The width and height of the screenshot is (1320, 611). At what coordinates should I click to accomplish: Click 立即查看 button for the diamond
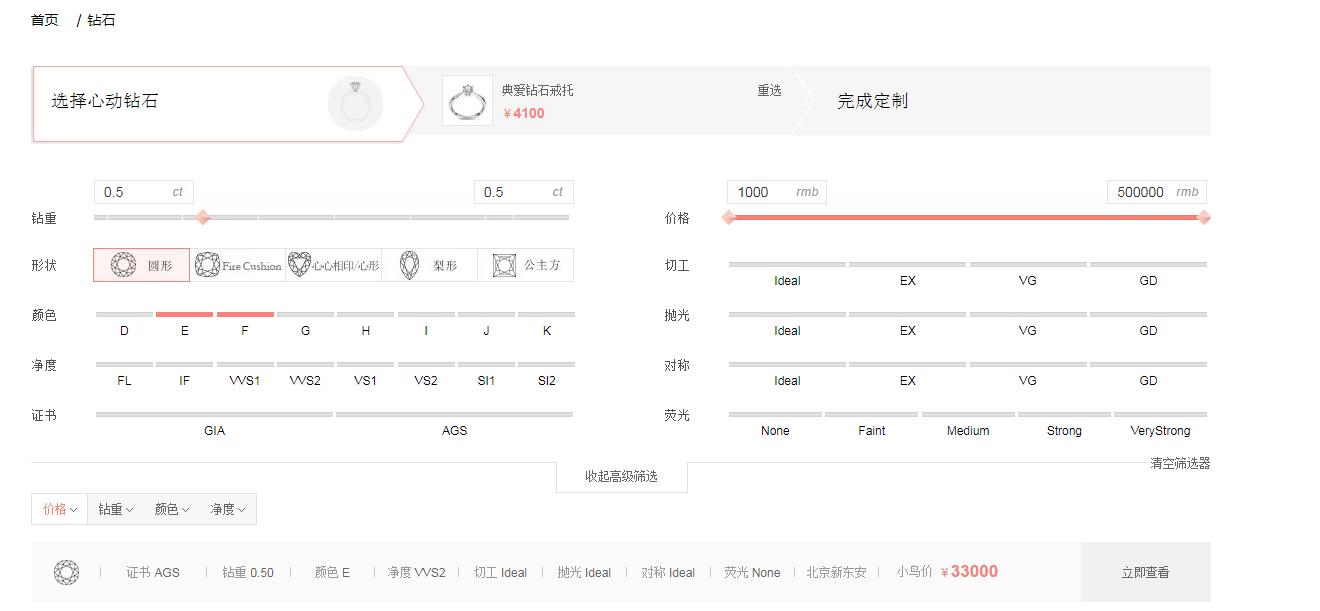(1145, 572)
